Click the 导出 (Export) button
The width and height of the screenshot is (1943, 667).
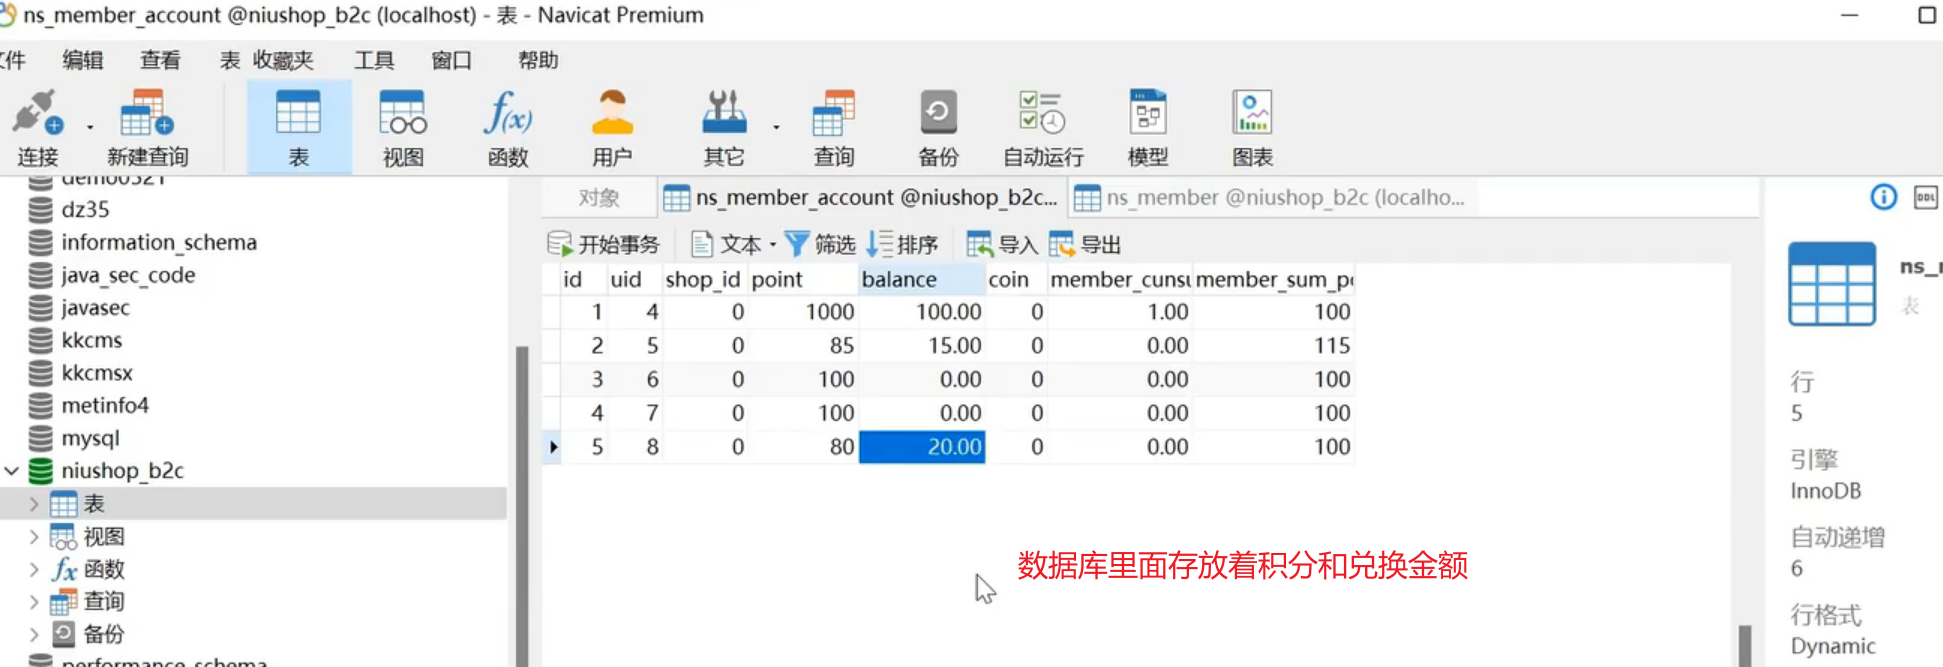[x=1085, y=245]
